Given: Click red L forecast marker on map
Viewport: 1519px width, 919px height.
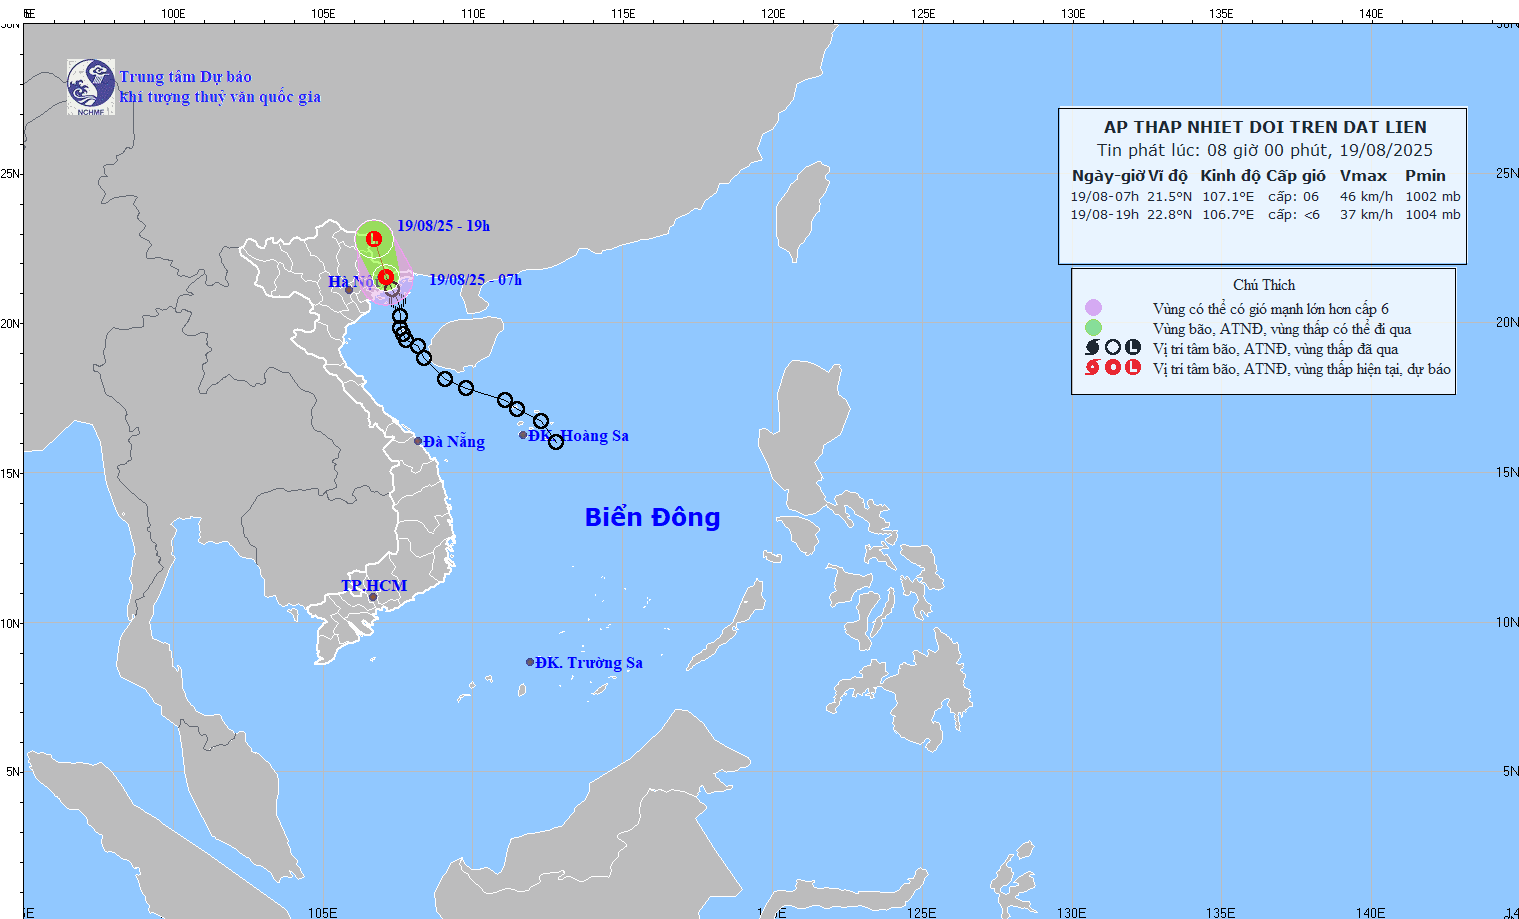Looking at the screenshot, I should tap(374, 239).
